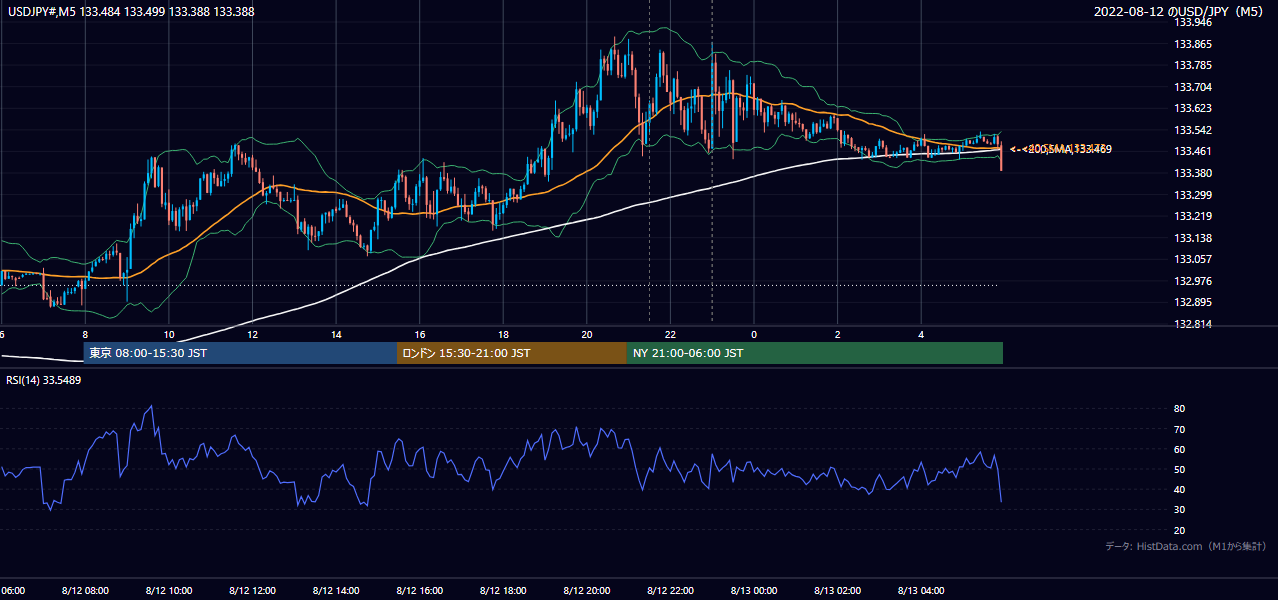Click the 8/12 10:00 bottom time label
This screenshot has height=600, width=1278.
pyautogui.click(x=169, y=590)
